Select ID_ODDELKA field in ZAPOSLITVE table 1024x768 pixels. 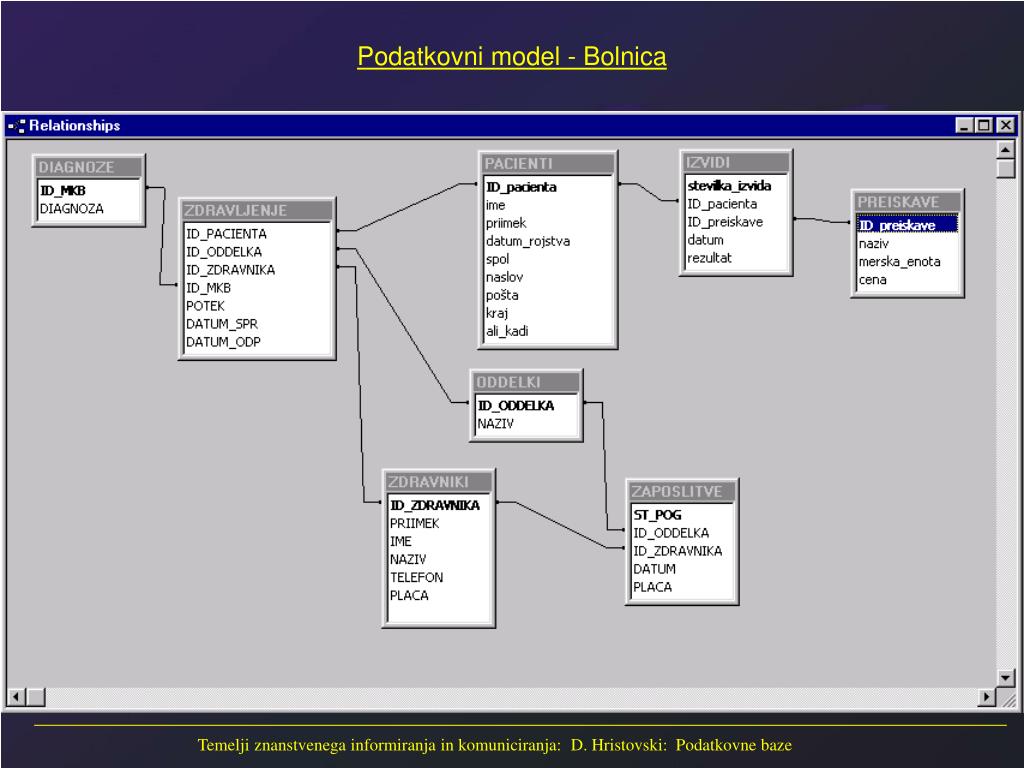coord(671,533)
